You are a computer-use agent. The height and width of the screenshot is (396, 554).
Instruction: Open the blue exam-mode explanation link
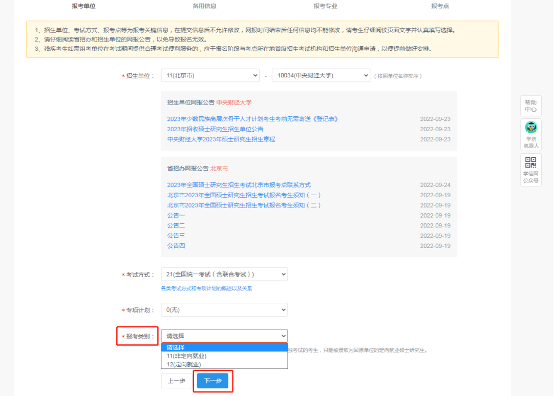click(207, 288)
